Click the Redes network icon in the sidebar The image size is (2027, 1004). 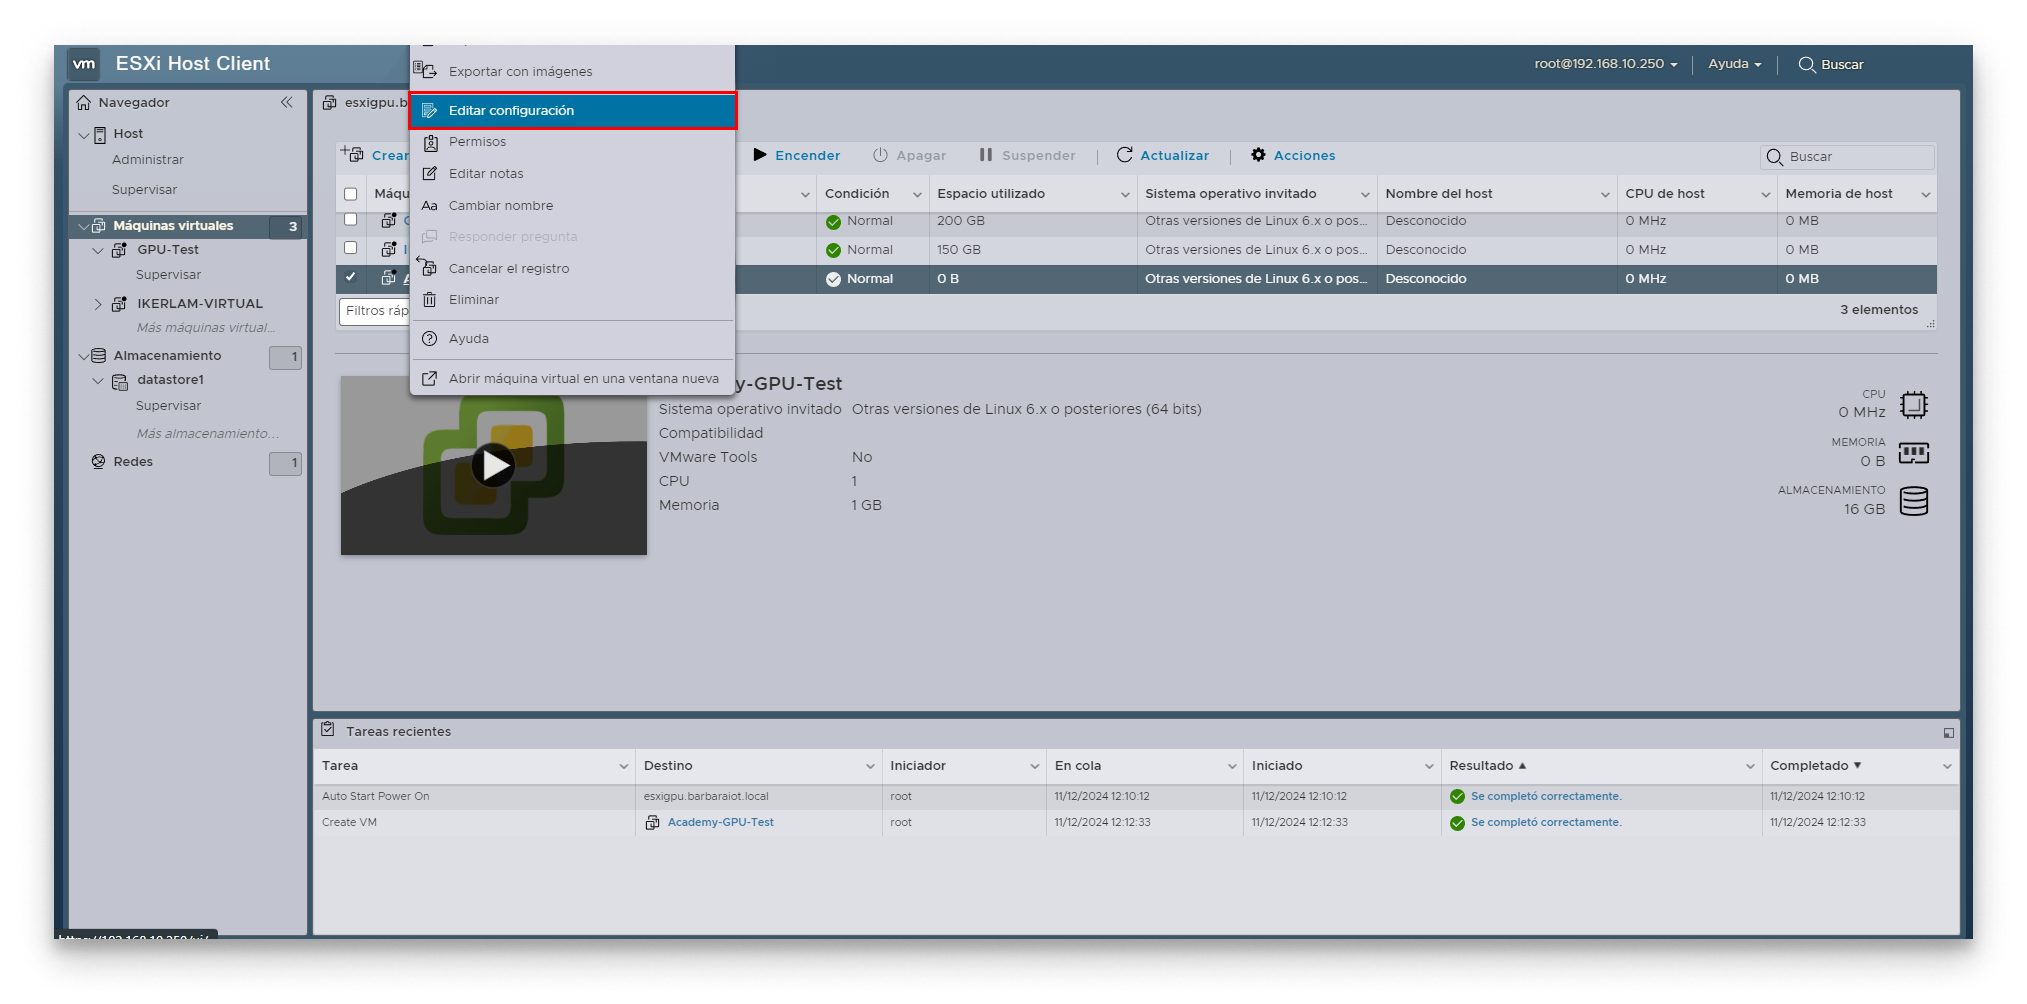coord(98,461)
